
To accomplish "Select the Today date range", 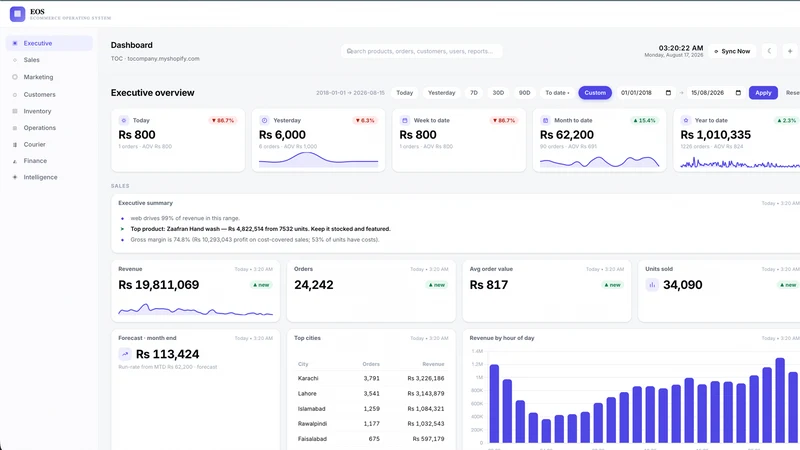I will [405, 93].
